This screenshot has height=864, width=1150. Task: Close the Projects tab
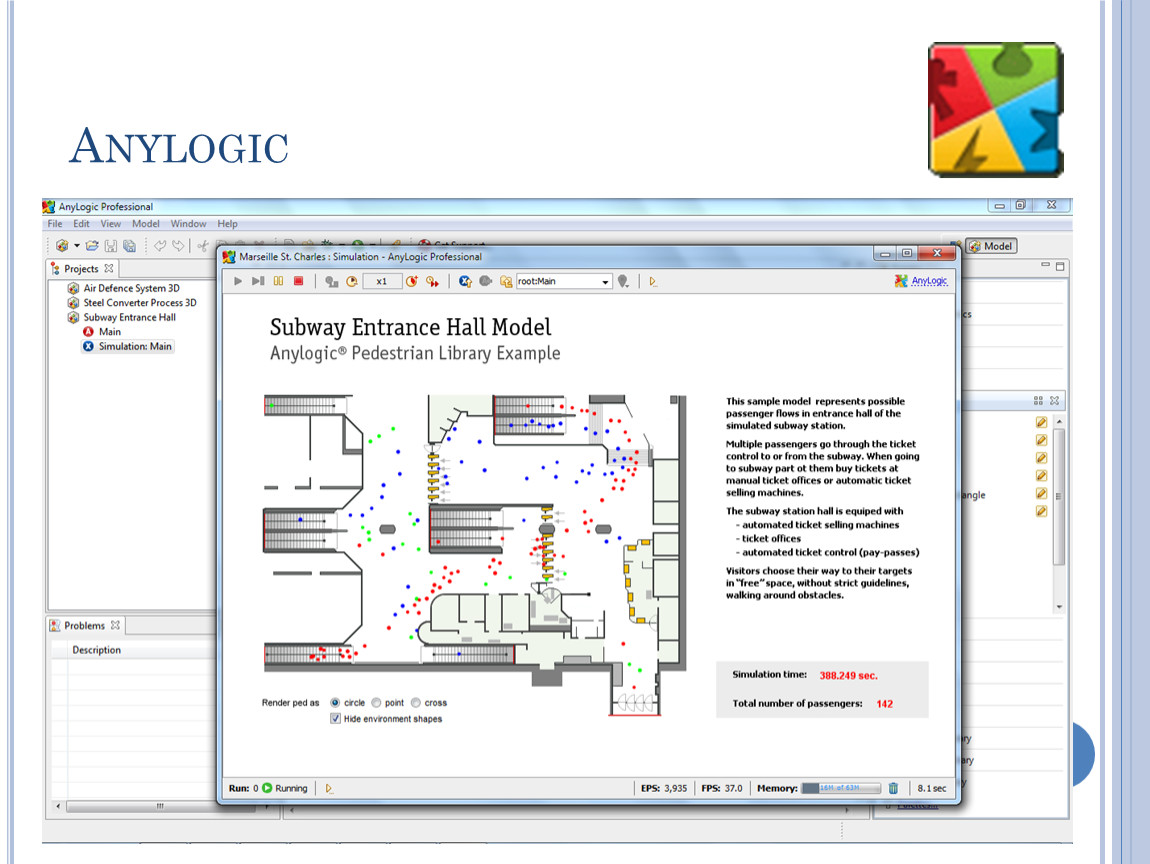109,268
